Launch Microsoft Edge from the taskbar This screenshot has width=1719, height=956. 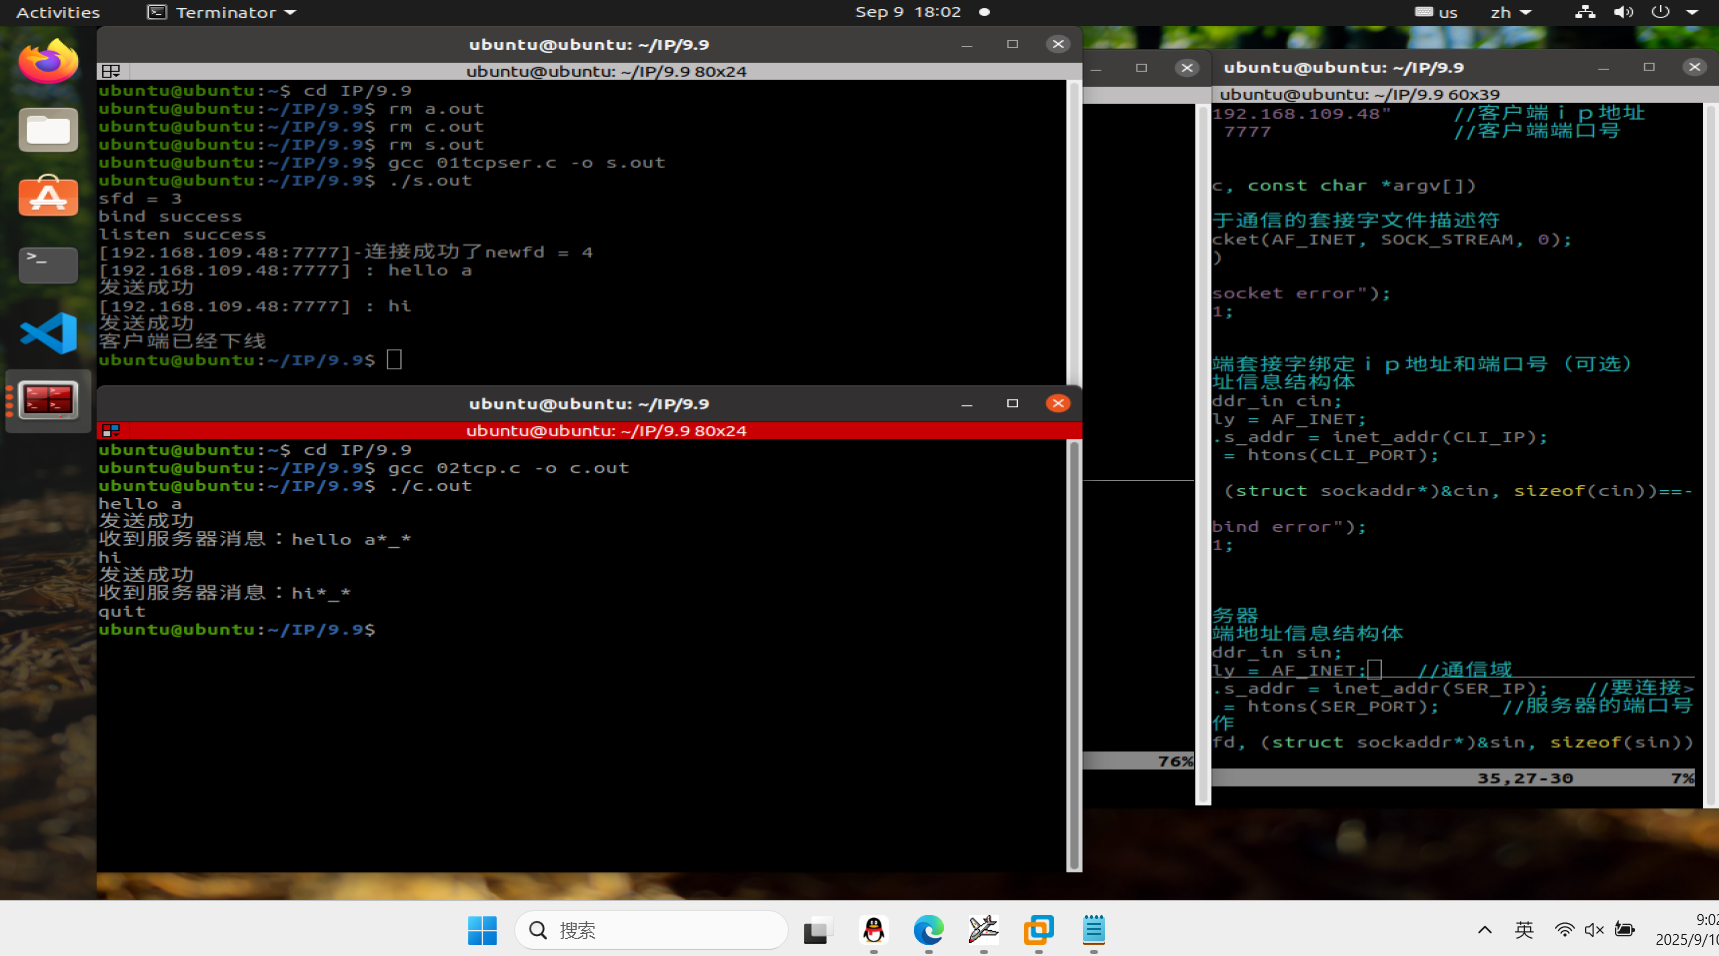(x=928, y=931)
